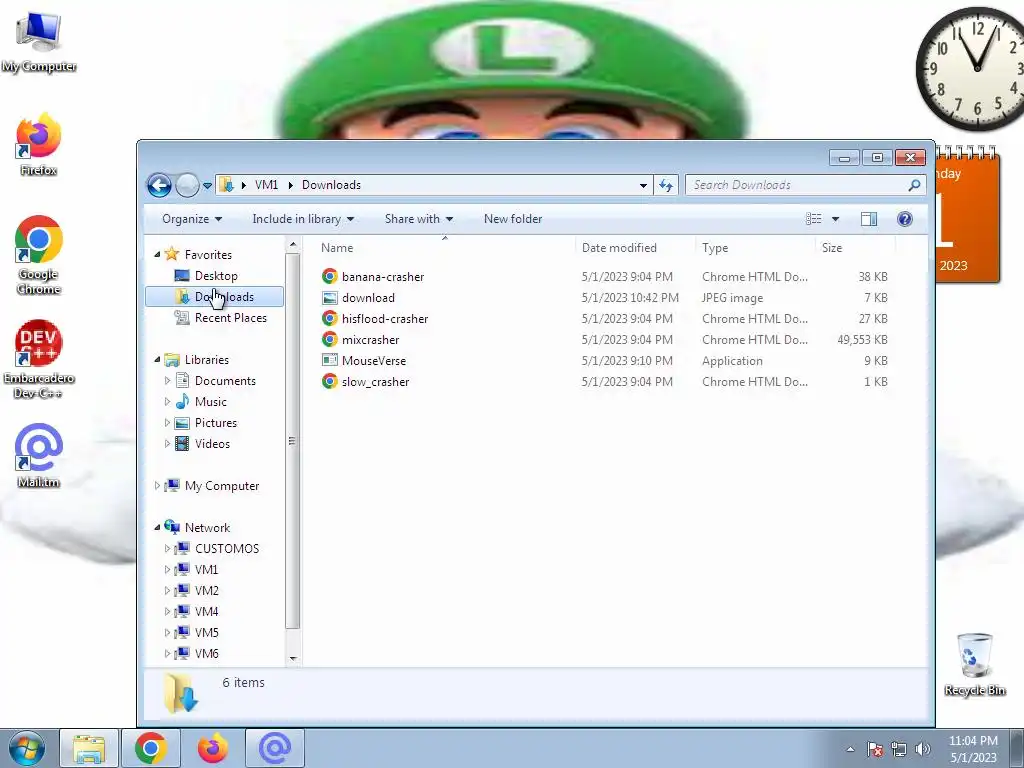The width and height of the screenshot is (1024, 768).
Task: Select the download JPEG image icon
Action: 330,298
